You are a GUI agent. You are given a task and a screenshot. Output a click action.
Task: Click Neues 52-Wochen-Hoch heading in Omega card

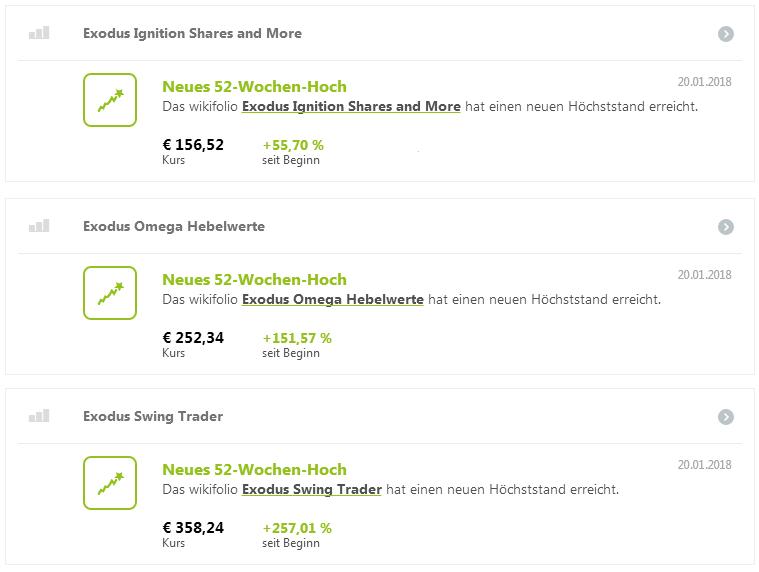coord(254,280)
